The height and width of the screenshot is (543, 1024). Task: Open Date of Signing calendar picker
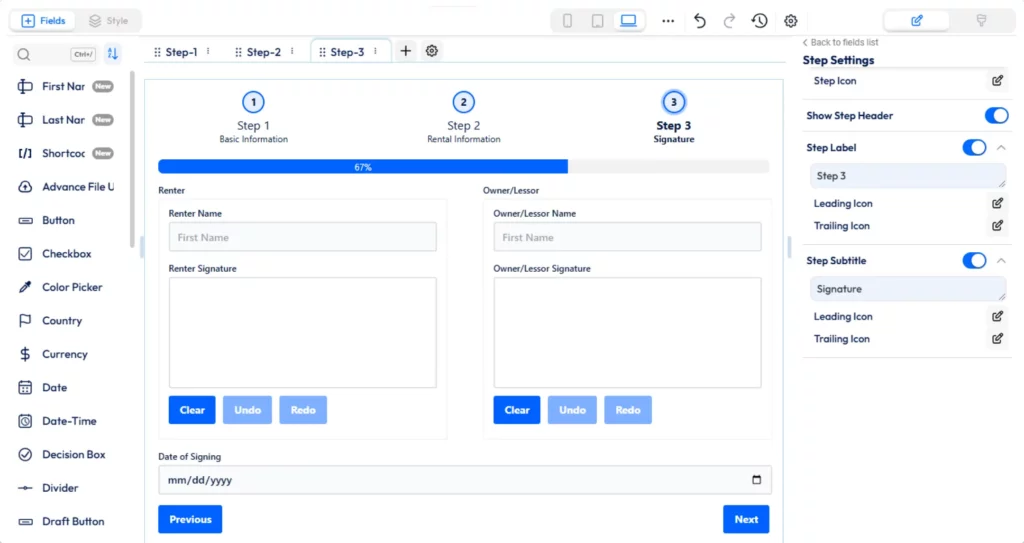(756, 480)
